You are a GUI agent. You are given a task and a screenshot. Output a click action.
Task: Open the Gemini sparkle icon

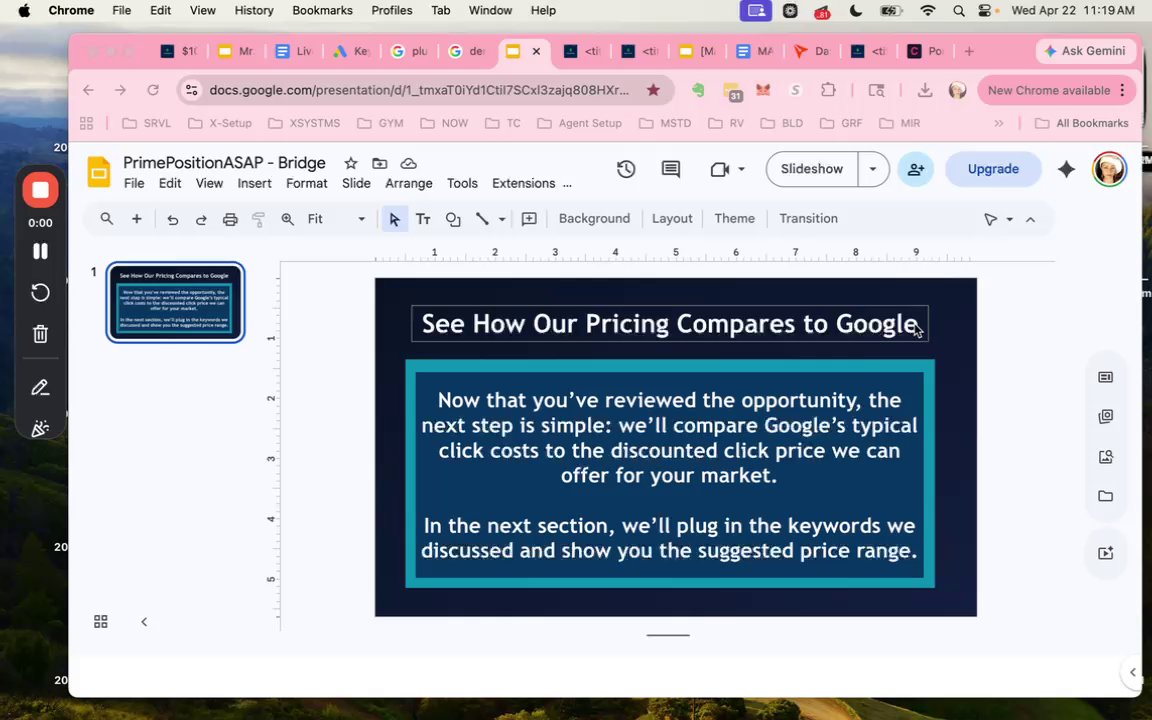pos(1066,169)
